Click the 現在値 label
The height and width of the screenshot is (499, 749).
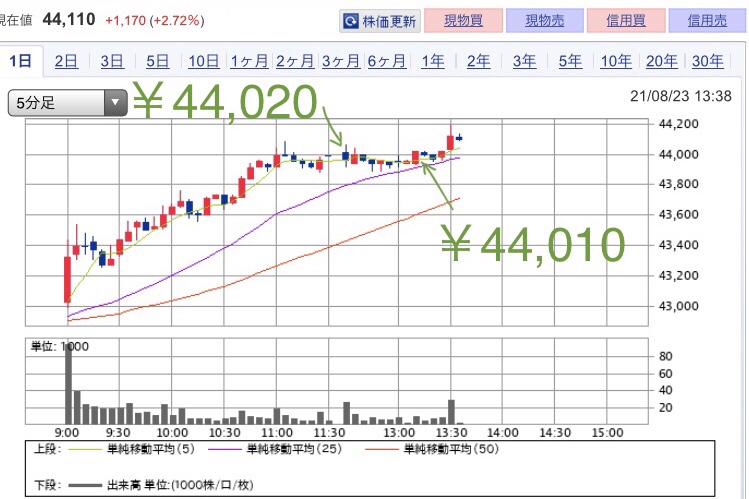[16, 20]
